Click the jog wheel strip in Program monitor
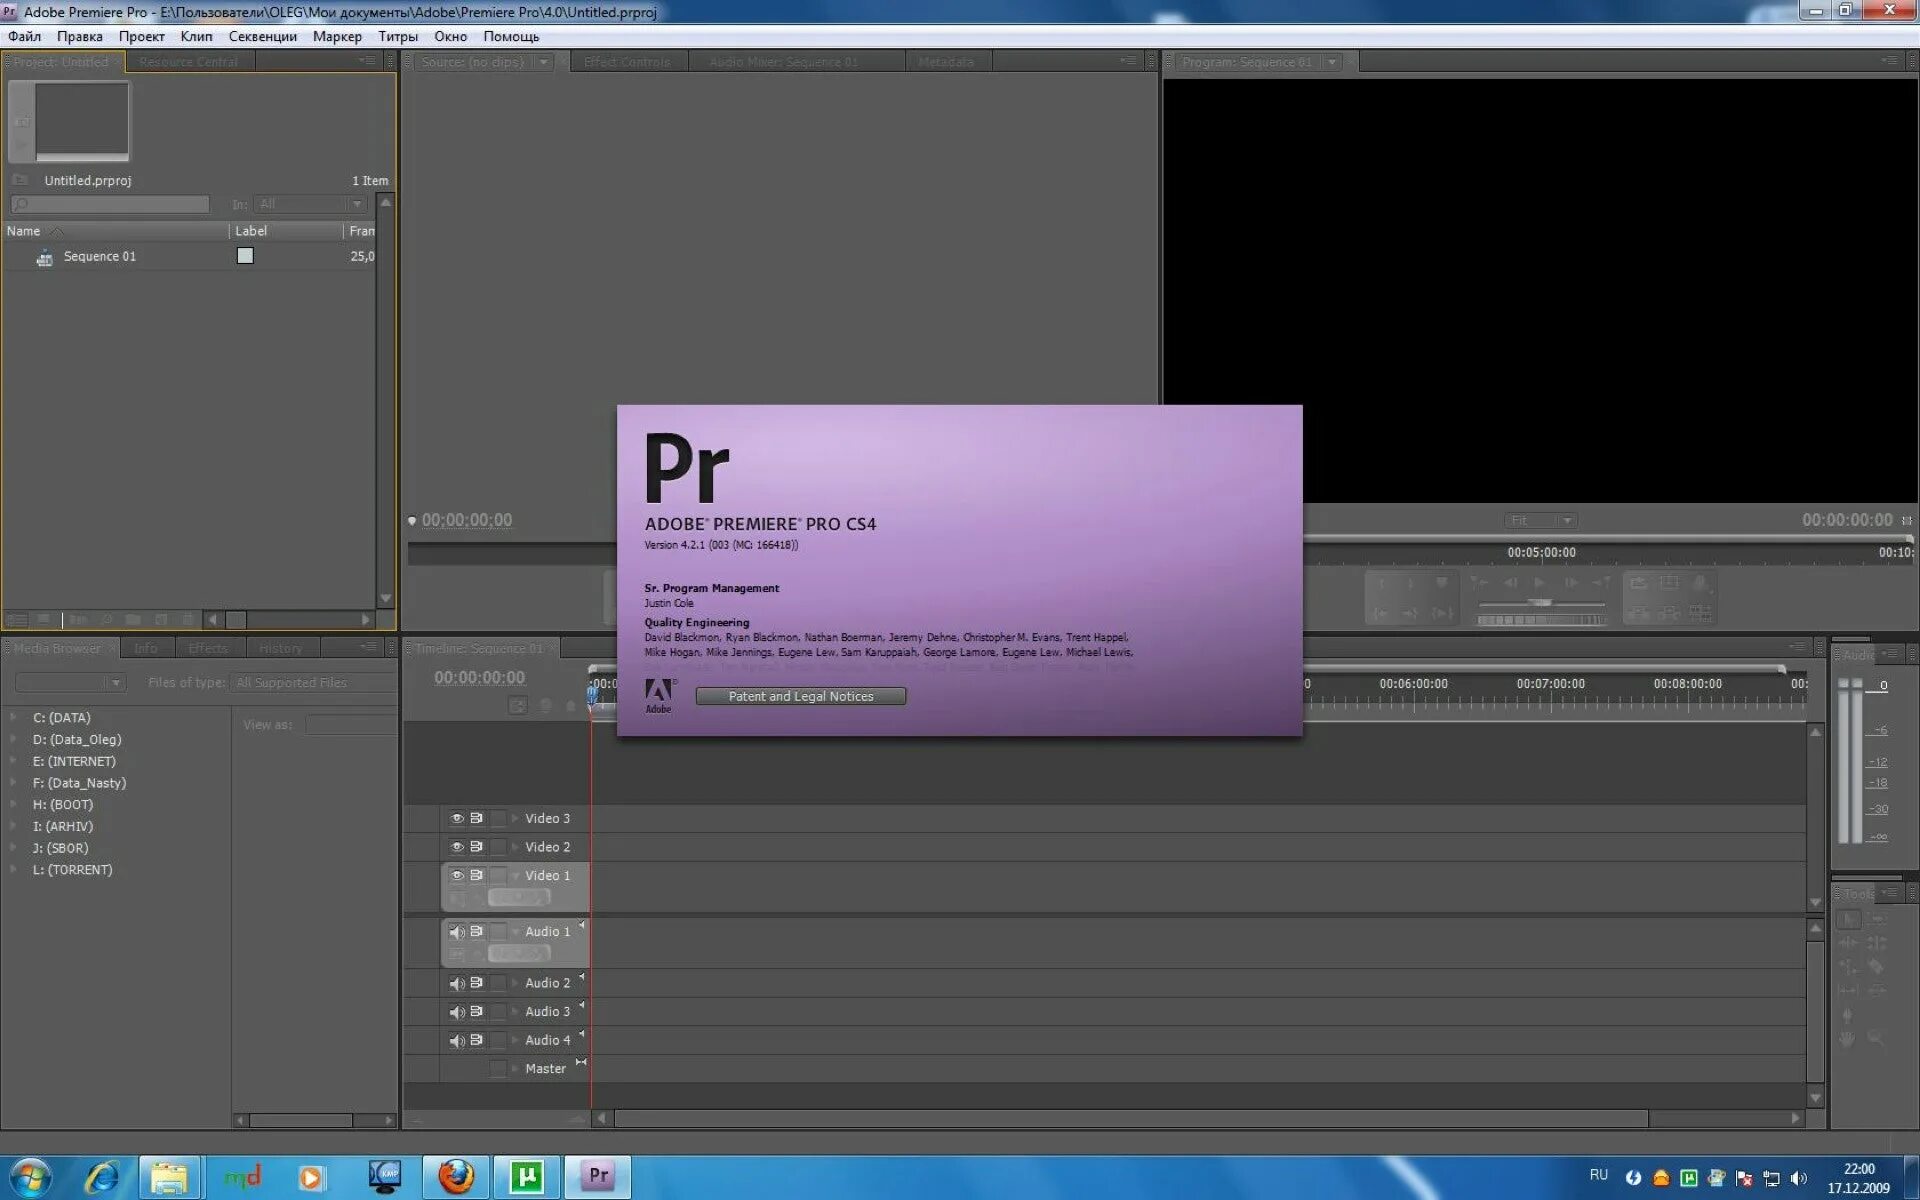 [1541, 621]
